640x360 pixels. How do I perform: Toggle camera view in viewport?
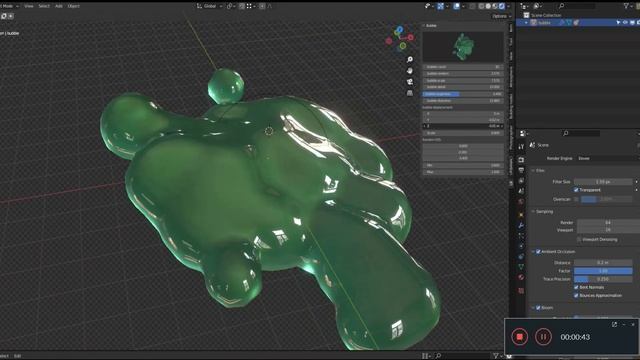[x=410, y=82]
